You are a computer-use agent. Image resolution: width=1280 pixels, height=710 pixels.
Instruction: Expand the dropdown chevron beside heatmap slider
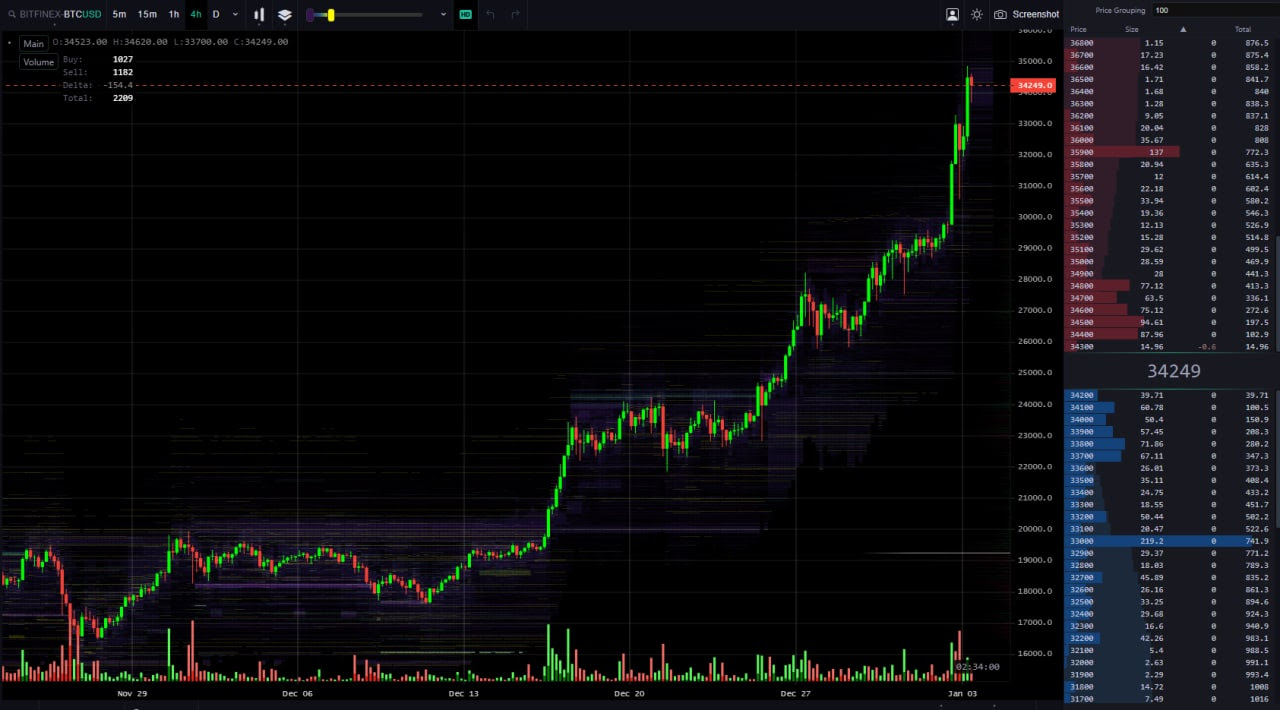(x=443, y=15)
